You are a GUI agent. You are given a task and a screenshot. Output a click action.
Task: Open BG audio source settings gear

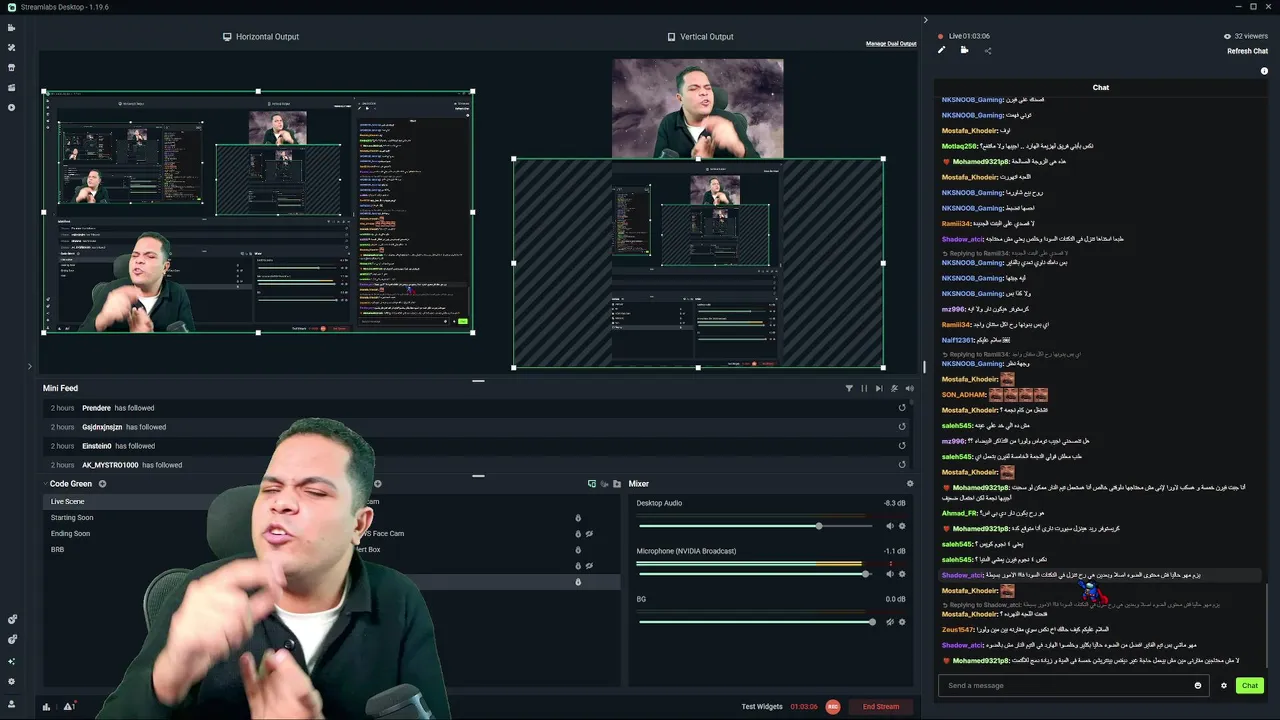[x=902, y=622]
